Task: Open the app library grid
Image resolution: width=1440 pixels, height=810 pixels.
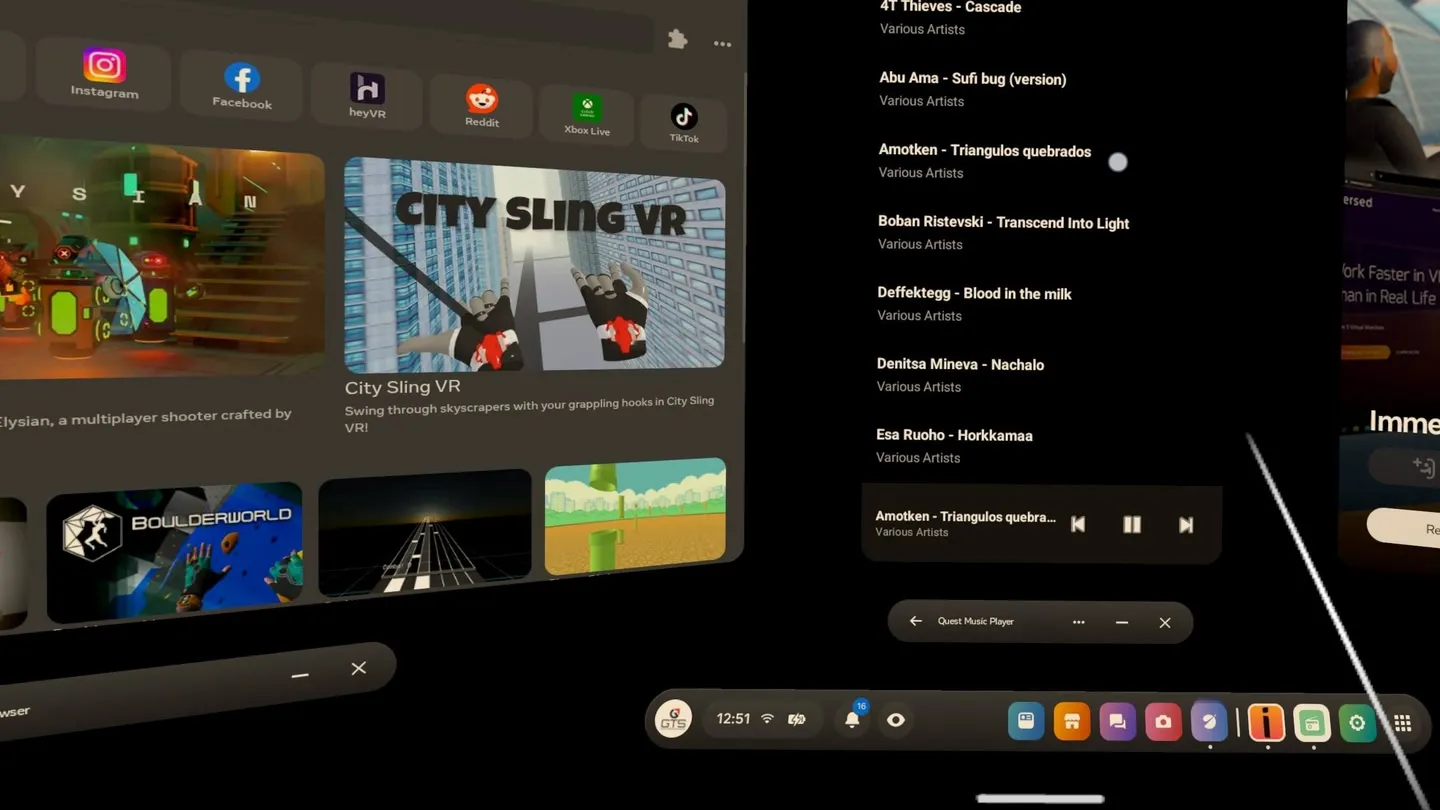Action: click(1403, 724)
